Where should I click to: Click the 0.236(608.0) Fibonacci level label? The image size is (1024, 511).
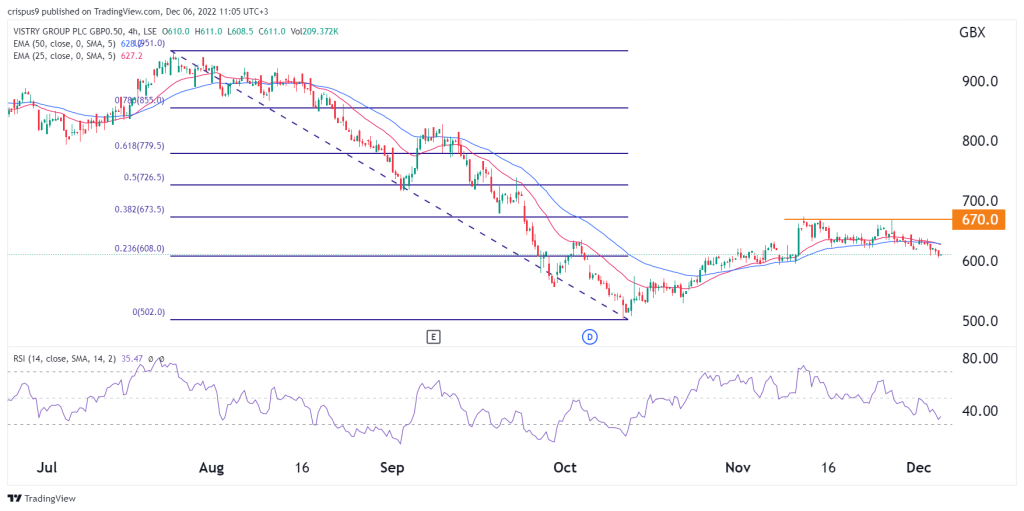click(x=138, y=249)
